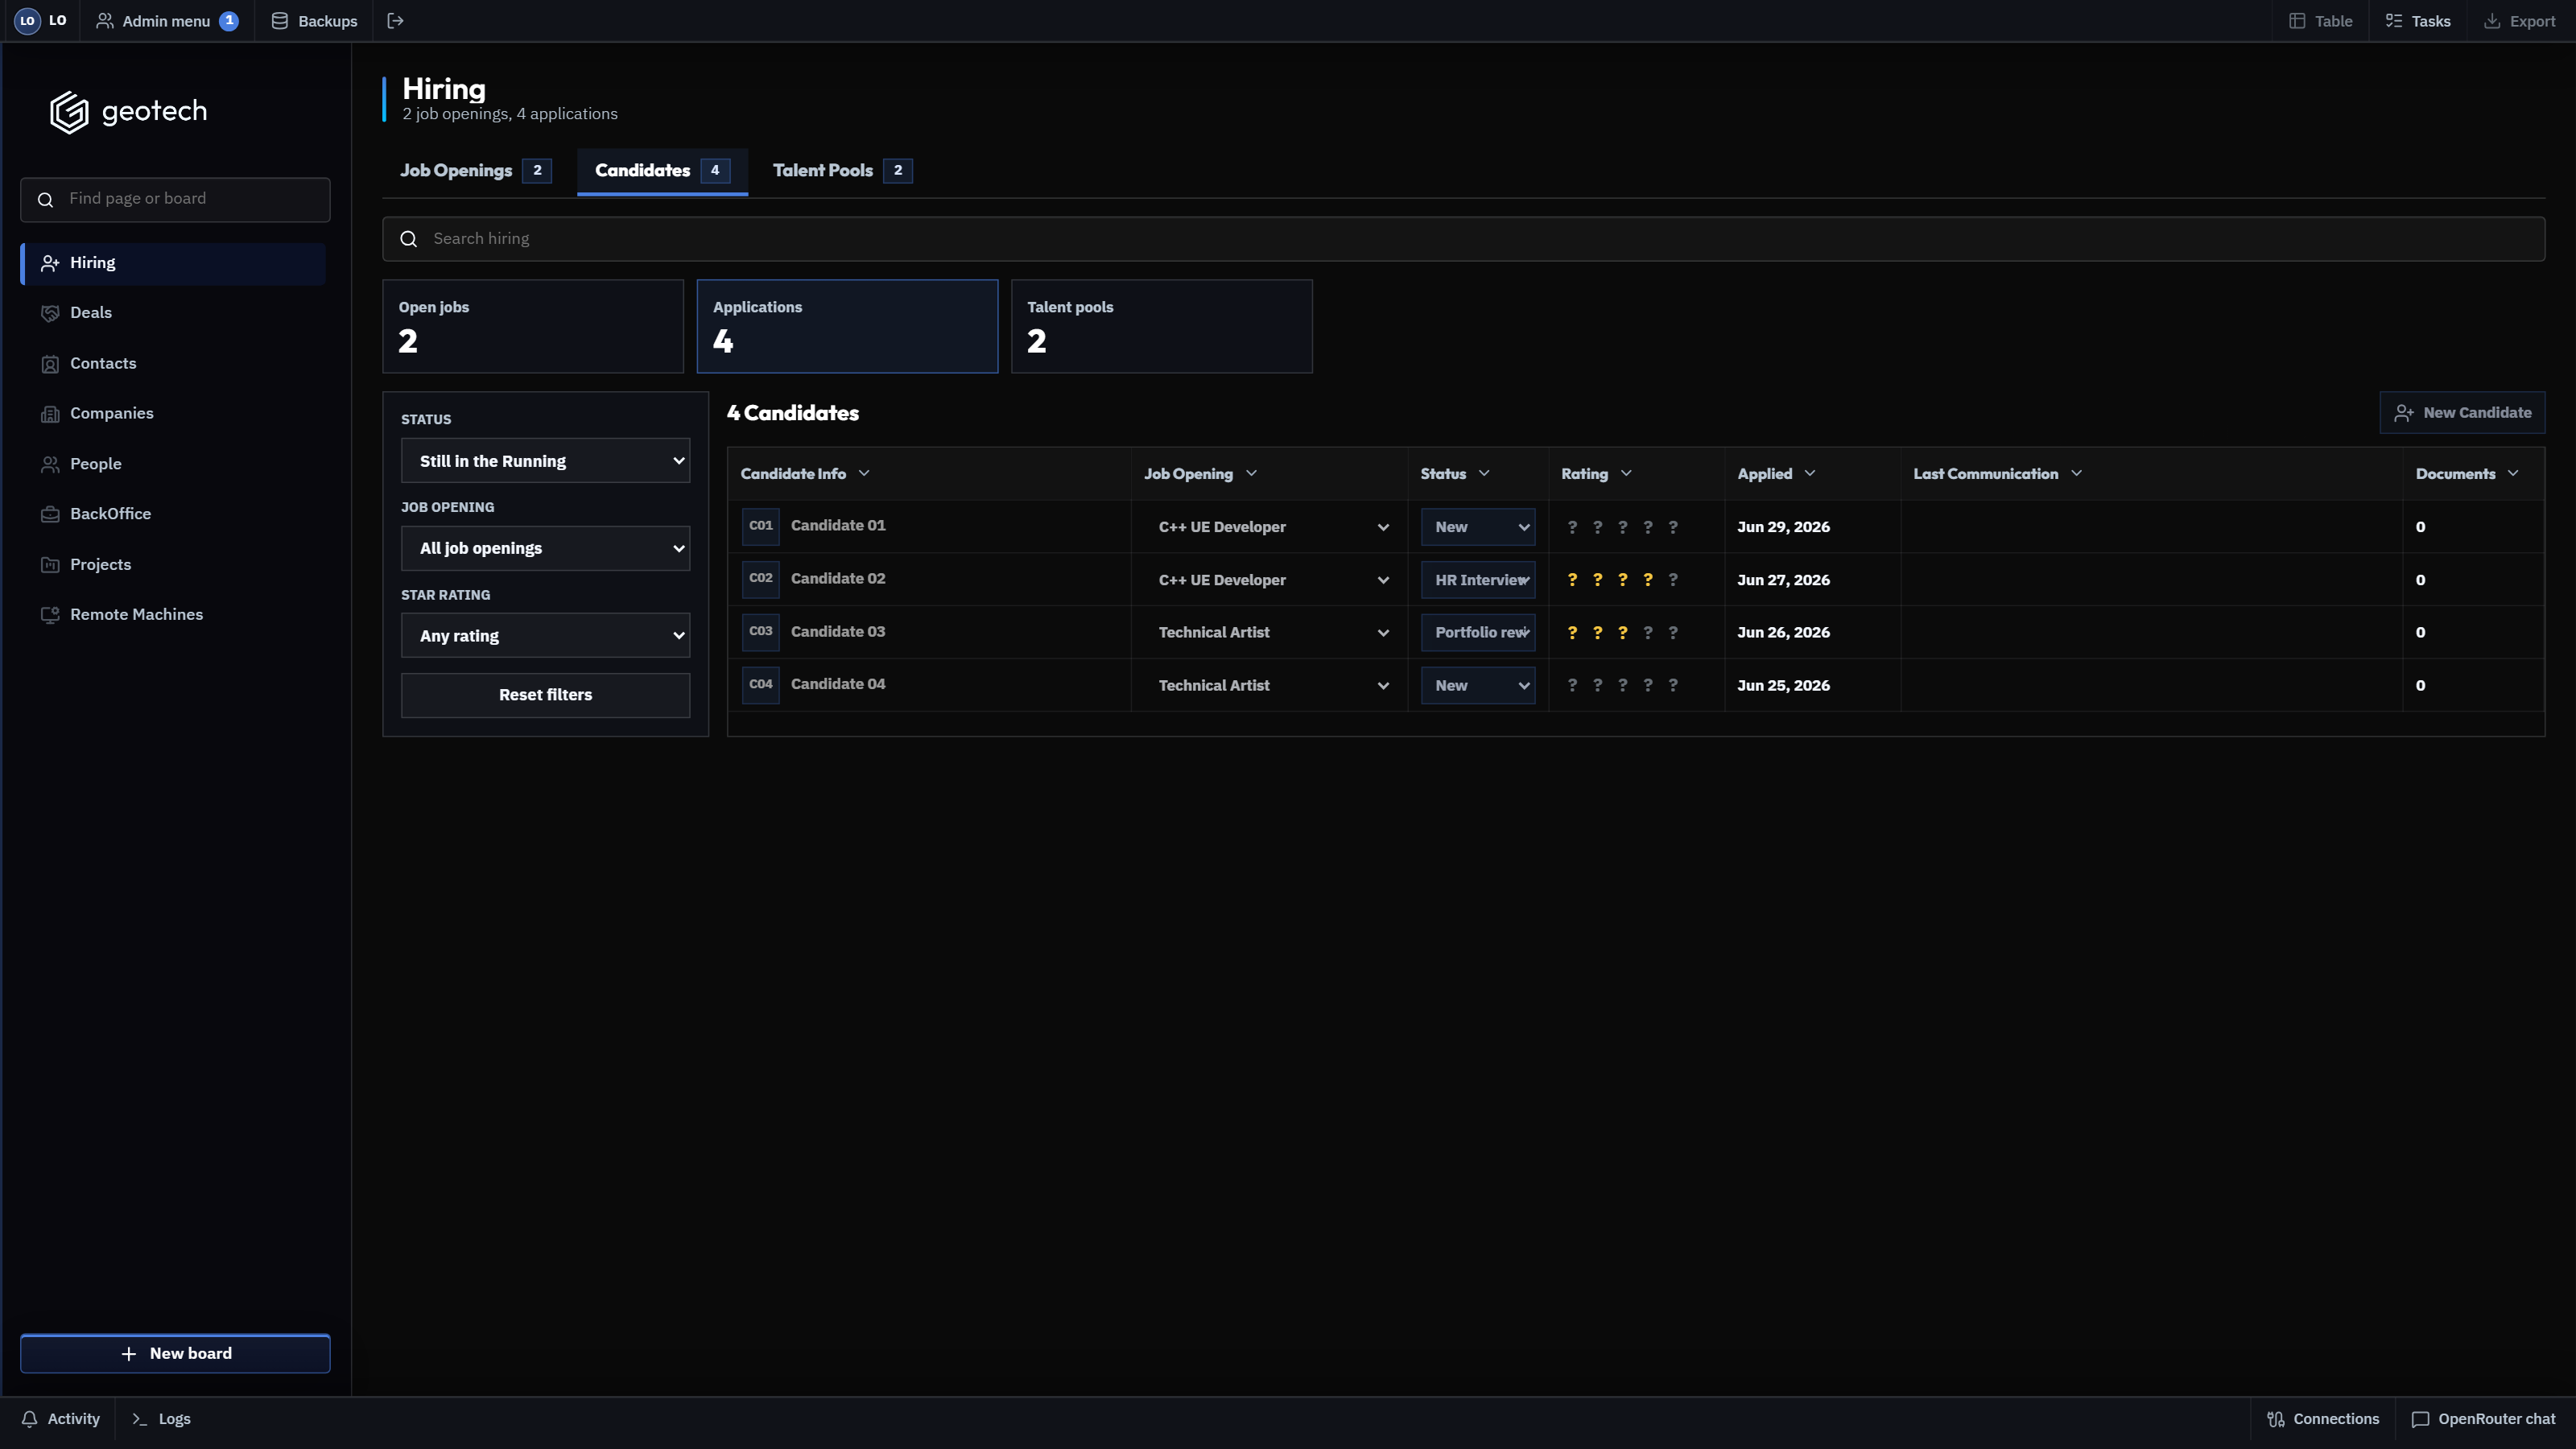Screen dimensions: 2576x1449
Task: Open Documents column header chevron
Action: (2513, 474)
